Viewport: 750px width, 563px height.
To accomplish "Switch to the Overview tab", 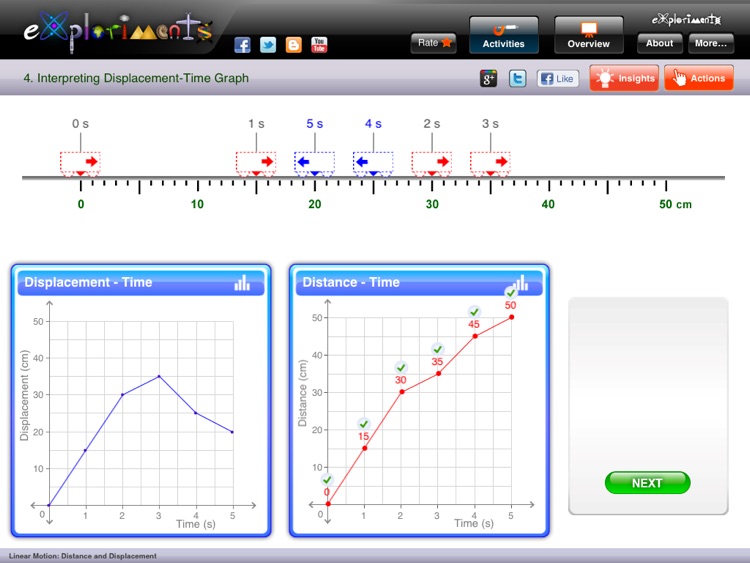I will click(589, 35).
